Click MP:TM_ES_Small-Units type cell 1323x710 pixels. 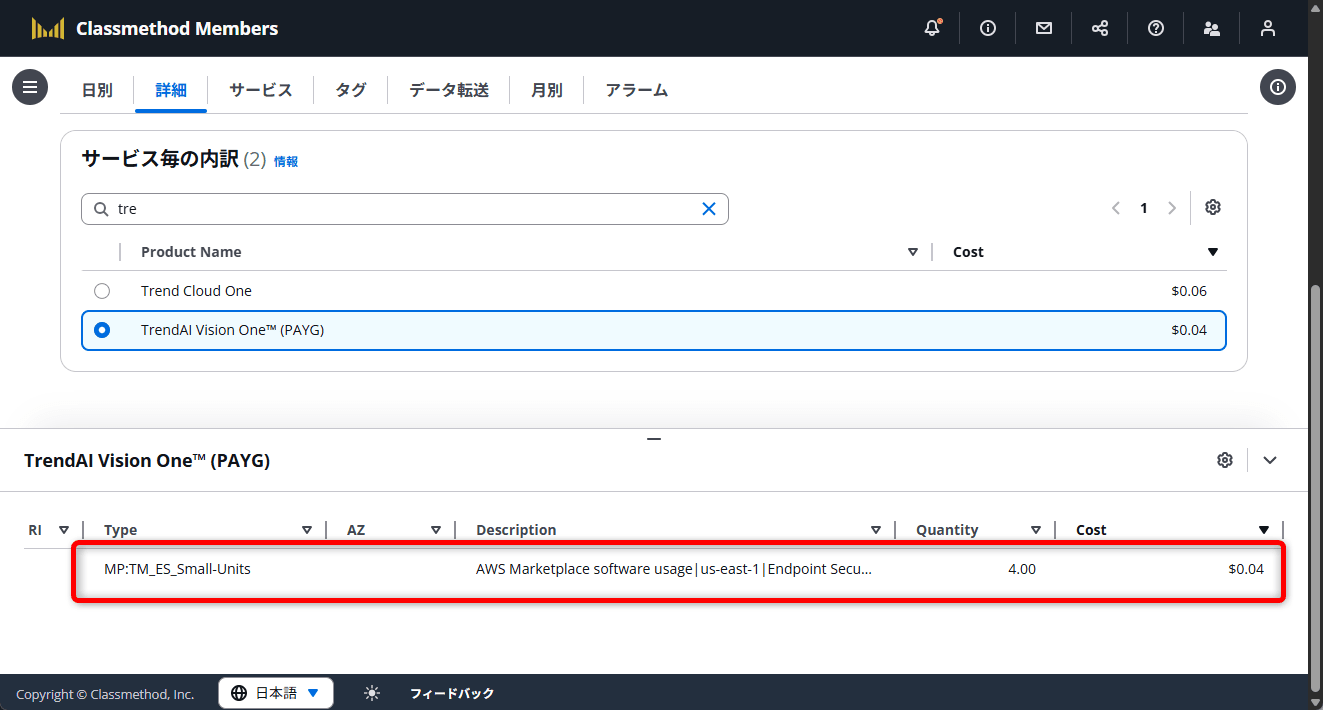tap(177, 569)
